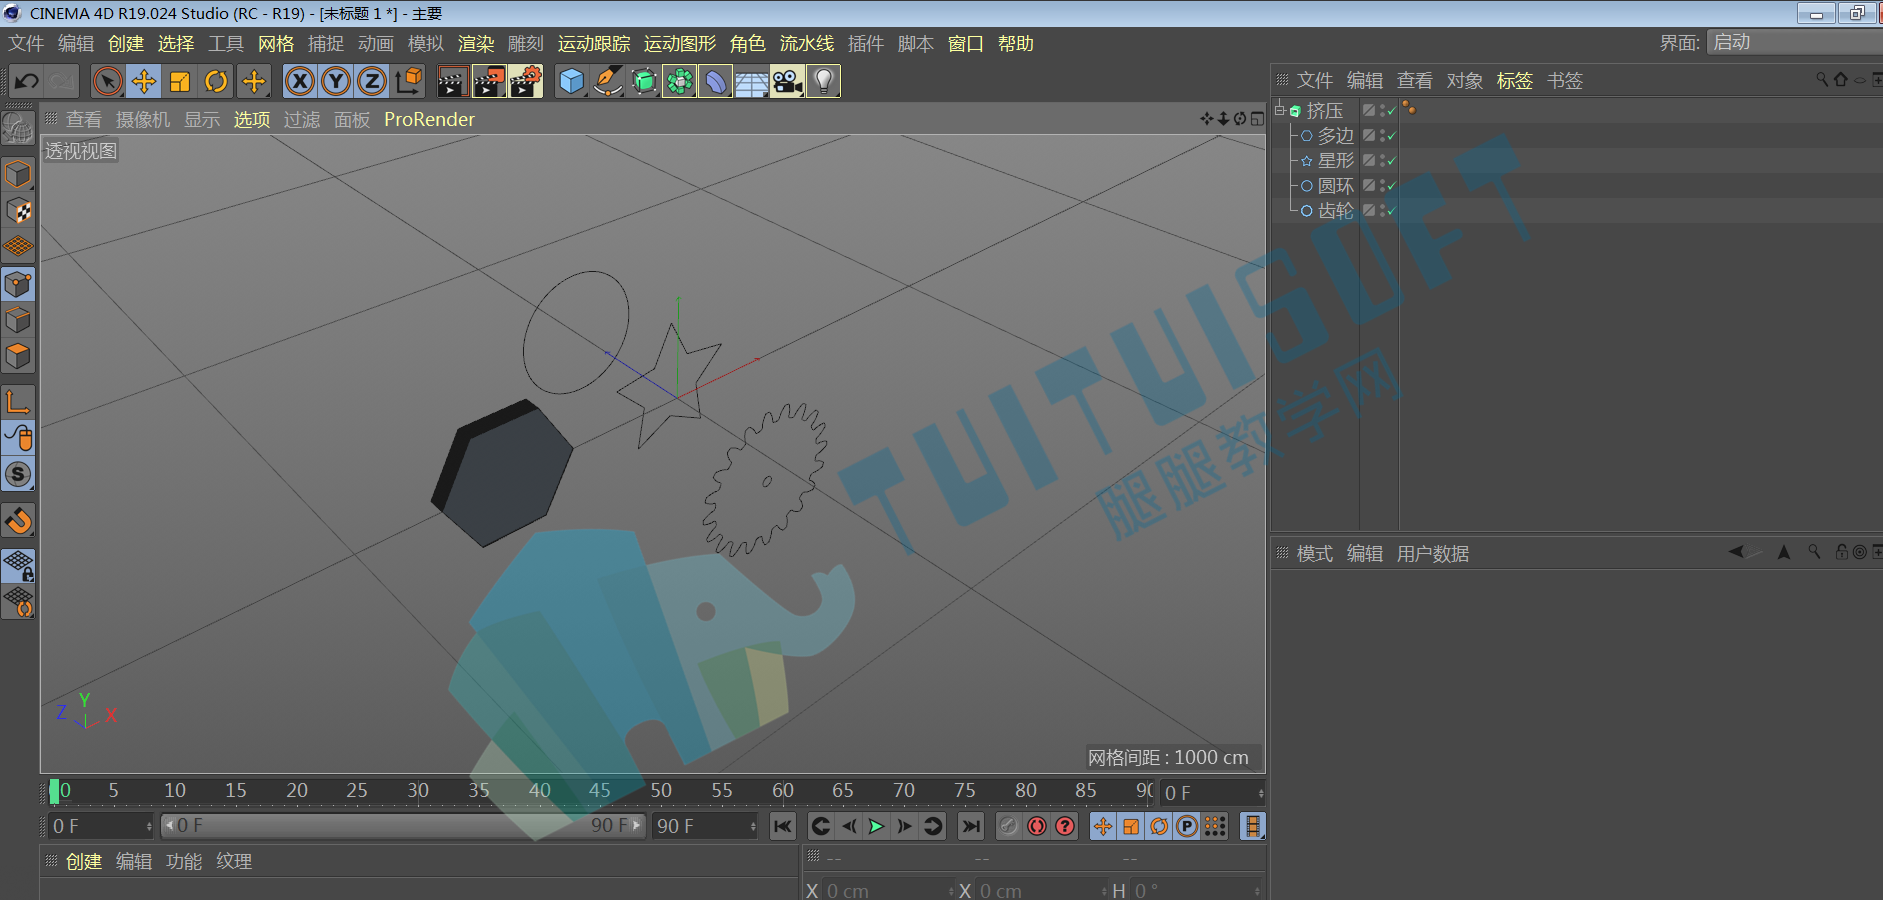Open the 界面 layout dropdown
The width and height of the screenshot is (1883, 900).
(x=1794, y=42)
